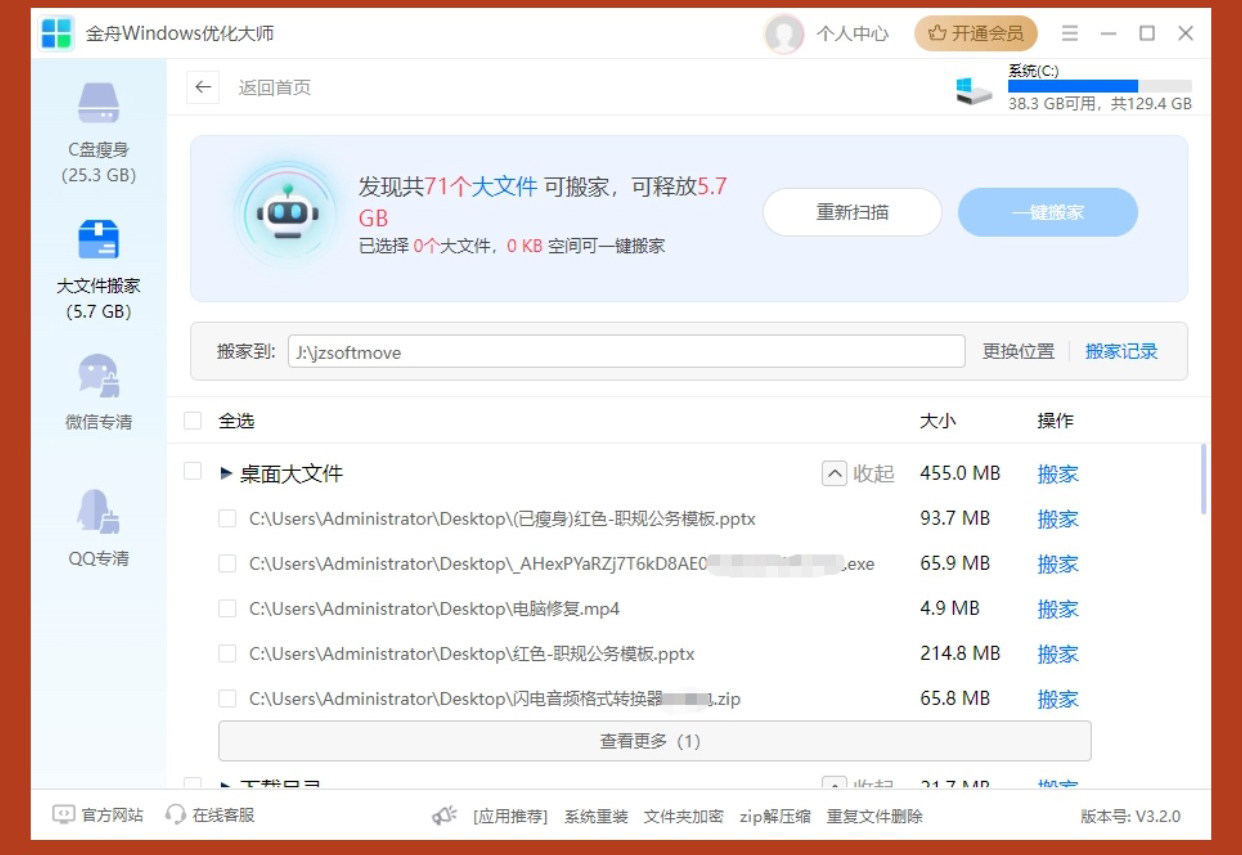Click the 操作 column header
The width and height of the screenshot is (1242, 855).
point(1055,421)
